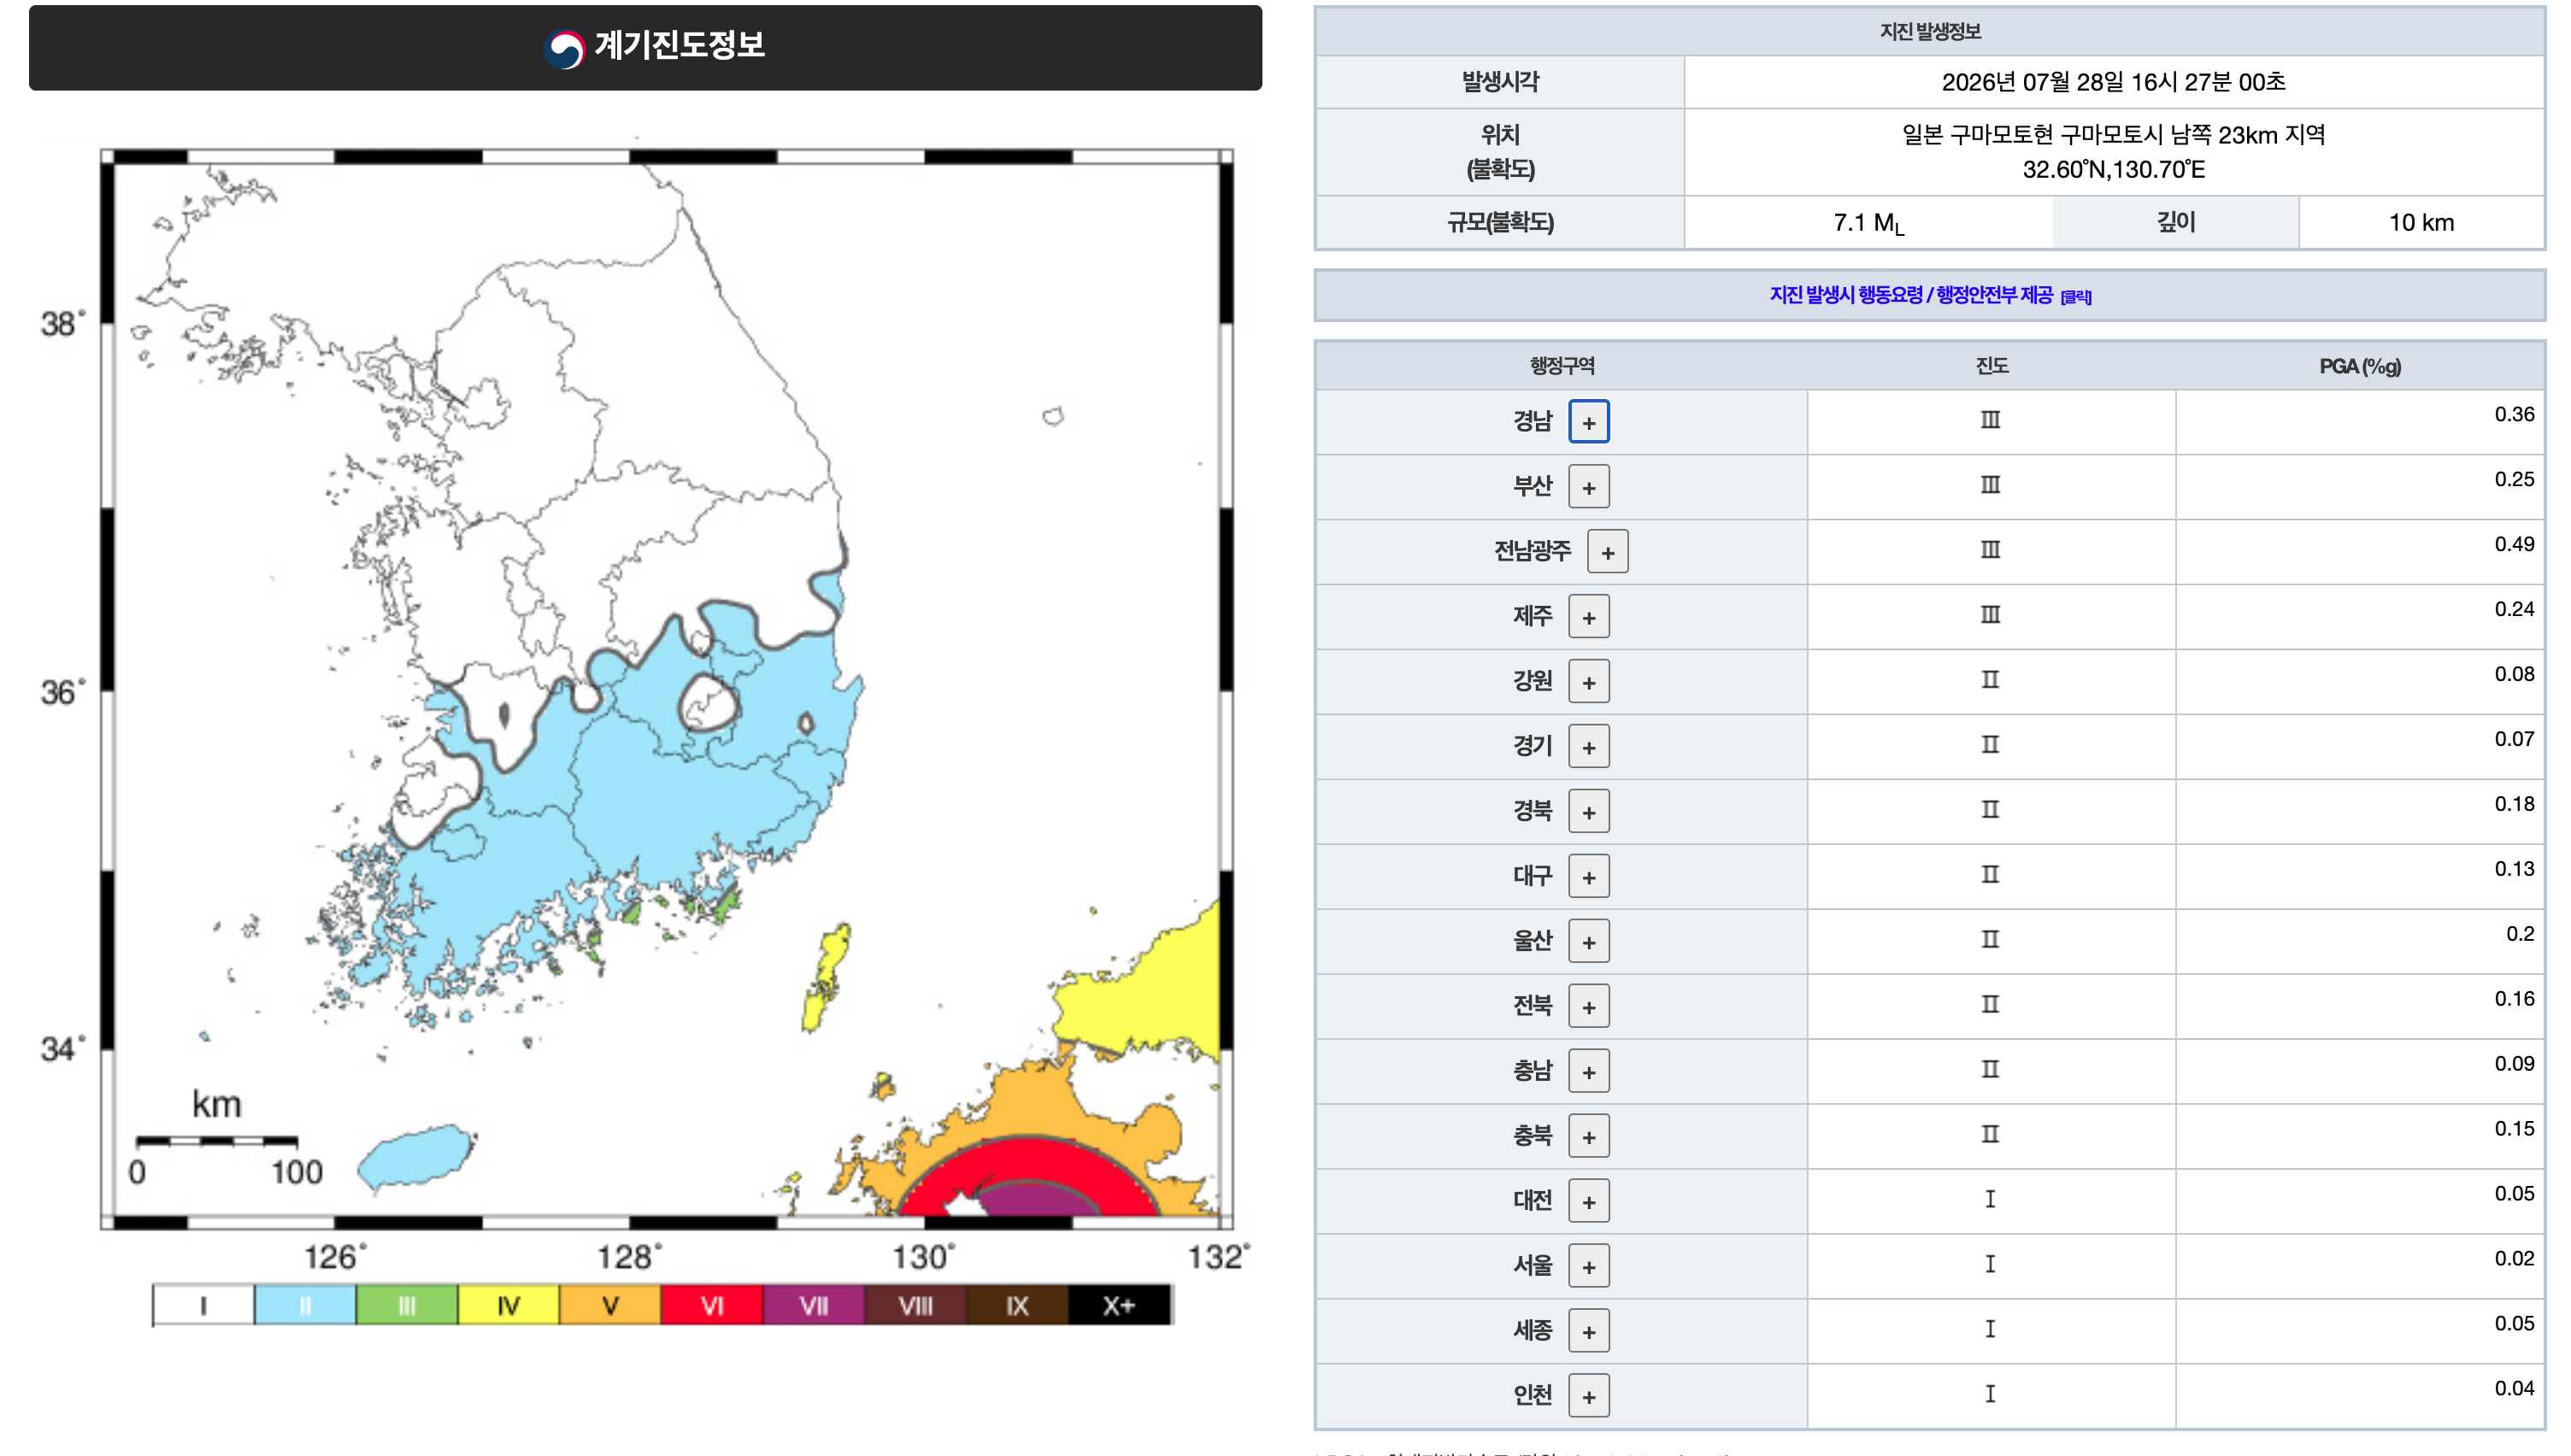2571x1456 pixels.
Task: Expand the 전남광주 region row
Action: point(1607,552)
